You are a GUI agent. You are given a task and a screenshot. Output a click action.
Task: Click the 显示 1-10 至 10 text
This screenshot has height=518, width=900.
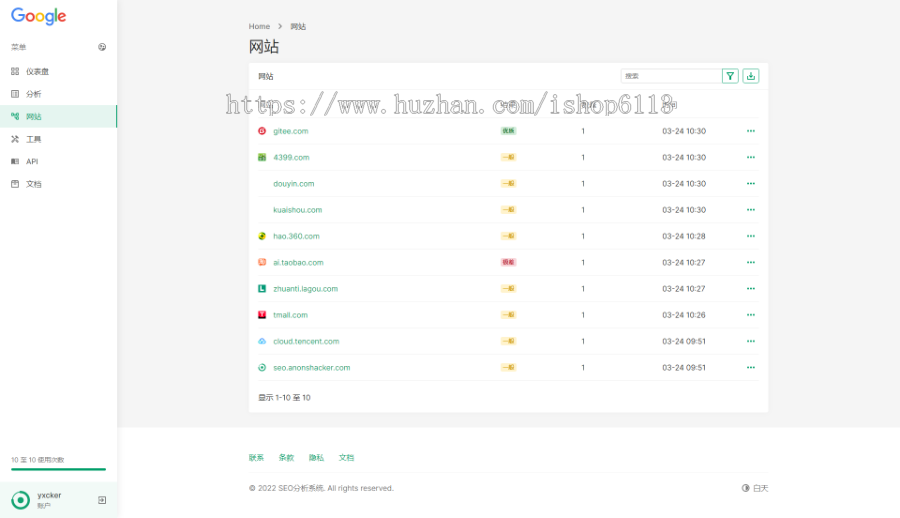point(284,397)
